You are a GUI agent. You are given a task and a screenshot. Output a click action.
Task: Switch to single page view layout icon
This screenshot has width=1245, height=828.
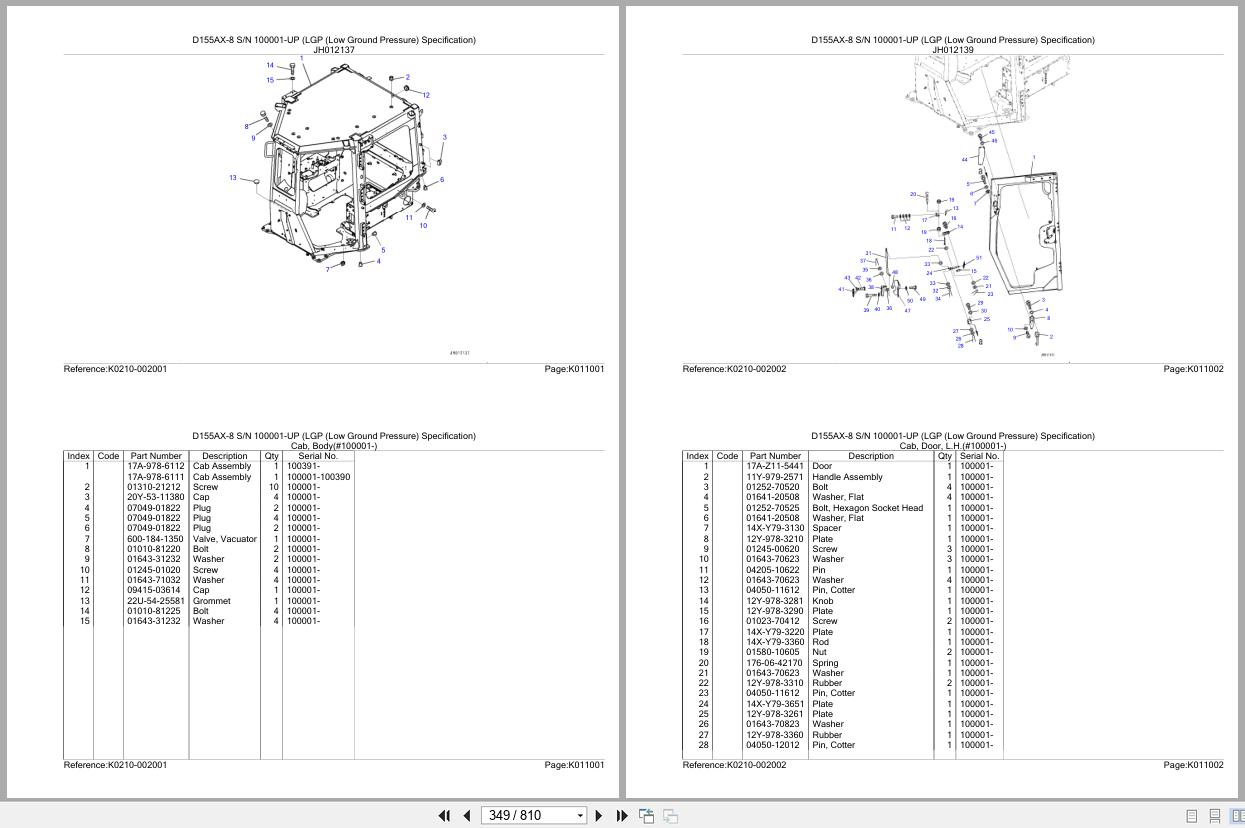click(x=1190, y=816)
